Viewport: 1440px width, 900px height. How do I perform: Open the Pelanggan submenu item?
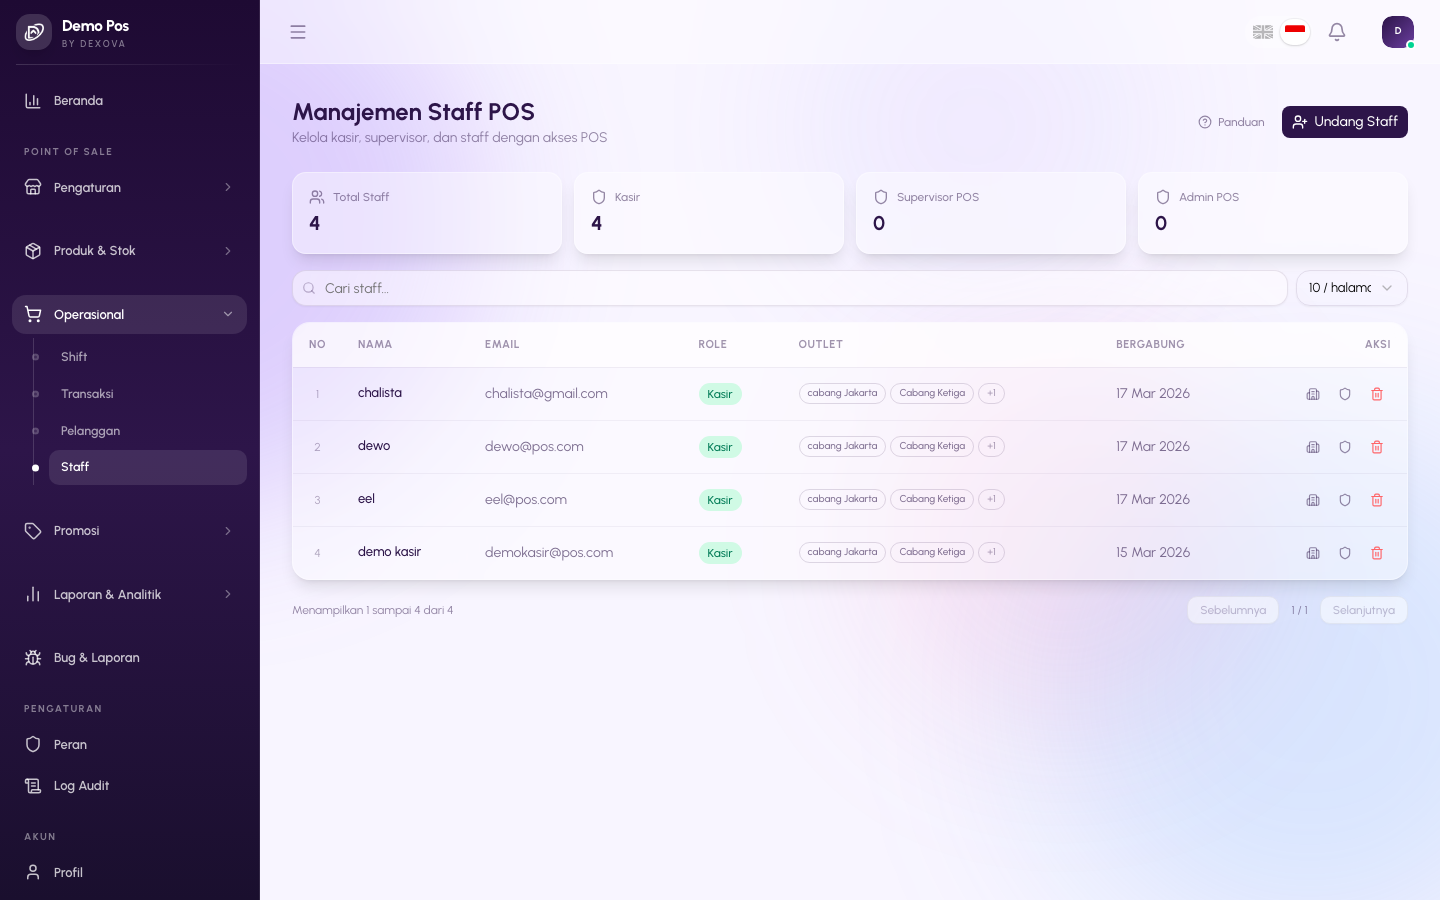pos(148,431)
